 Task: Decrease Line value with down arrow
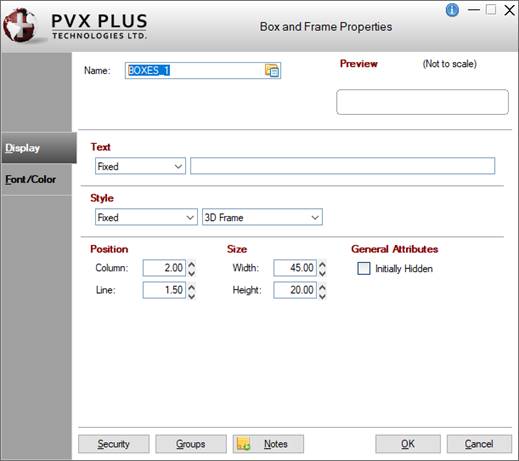click(192, 296)
